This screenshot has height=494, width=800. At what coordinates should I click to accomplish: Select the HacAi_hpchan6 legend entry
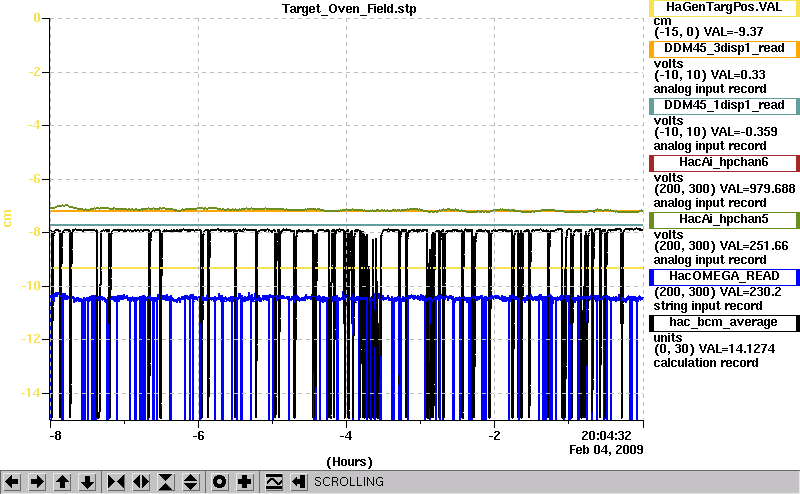(724, 163)
